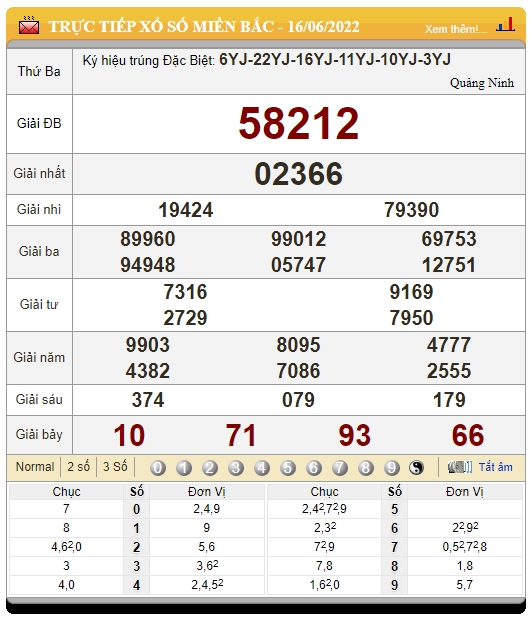531x619 pixels.
Task: Click the Quảng Ninh province link
Action: 482,83
